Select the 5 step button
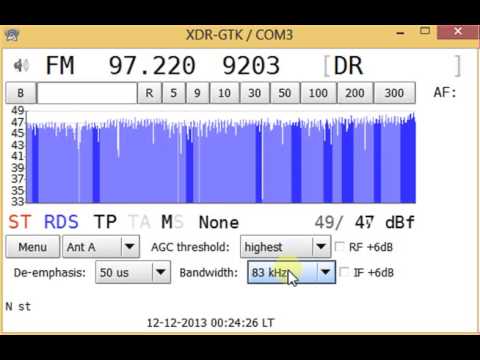 click(x=173, y=93)
